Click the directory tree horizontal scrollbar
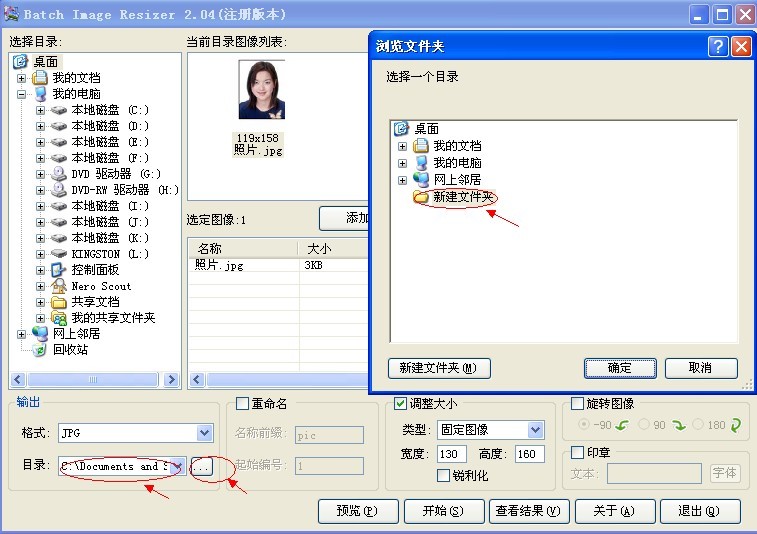Viewport: 757px width, 534px height. [95, 380]
